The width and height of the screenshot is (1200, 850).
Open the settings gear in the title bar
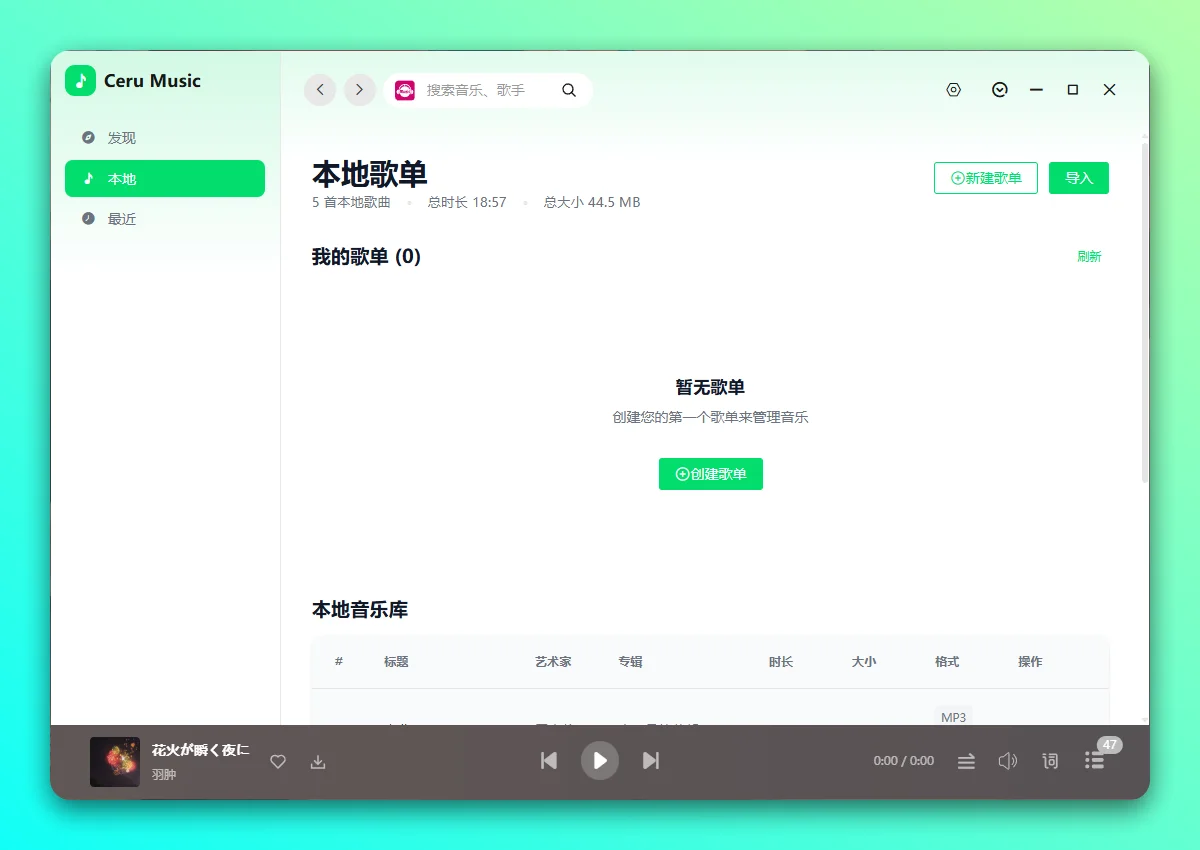coord(953,89)
